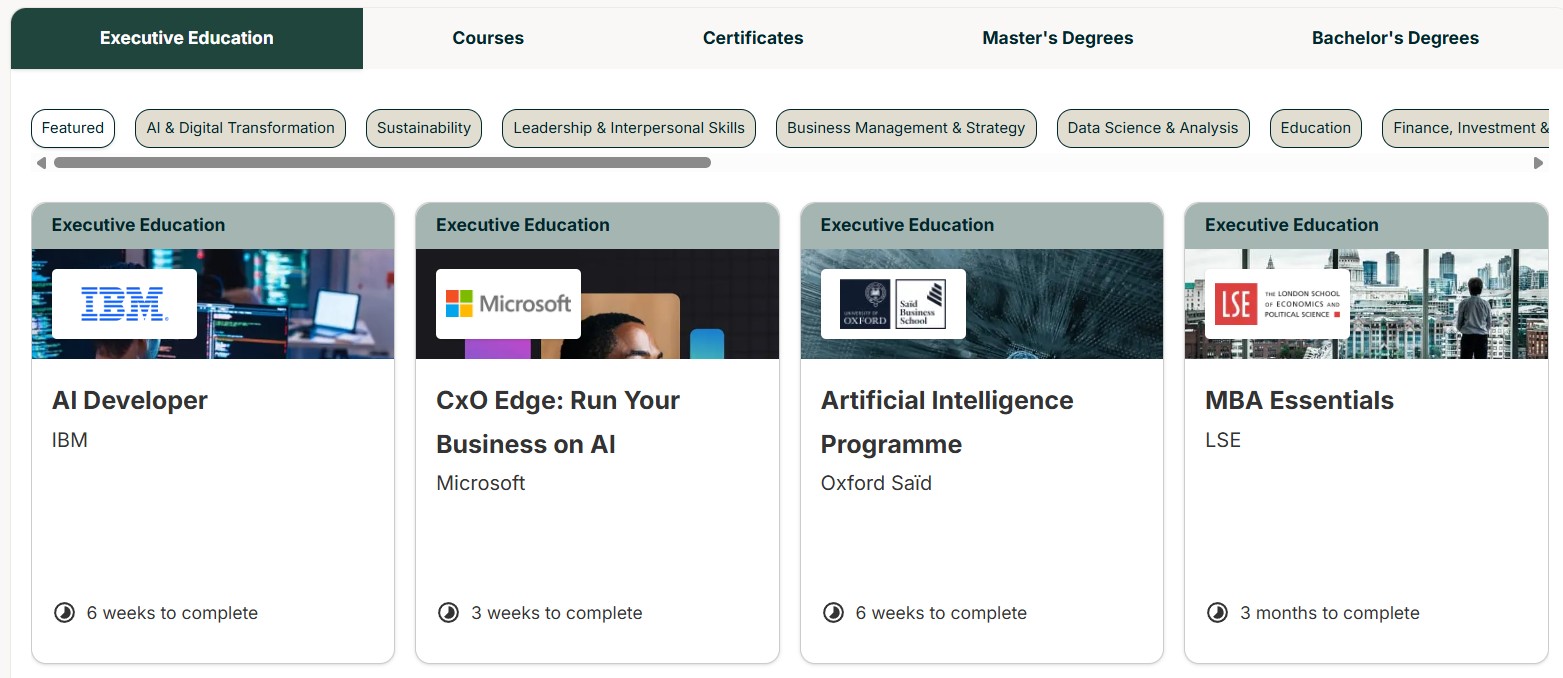This screenshot has height=678, width=1563.
Task: Click the Oxford Saïd Business School logo
Action: pos(893,304)
